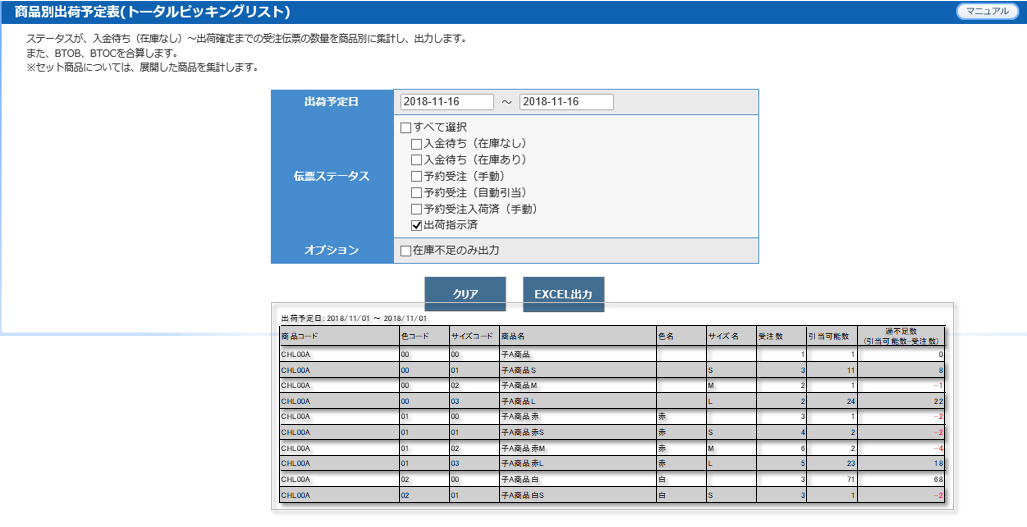Enable 在庫不足のみ出力 option

(406, 250)
